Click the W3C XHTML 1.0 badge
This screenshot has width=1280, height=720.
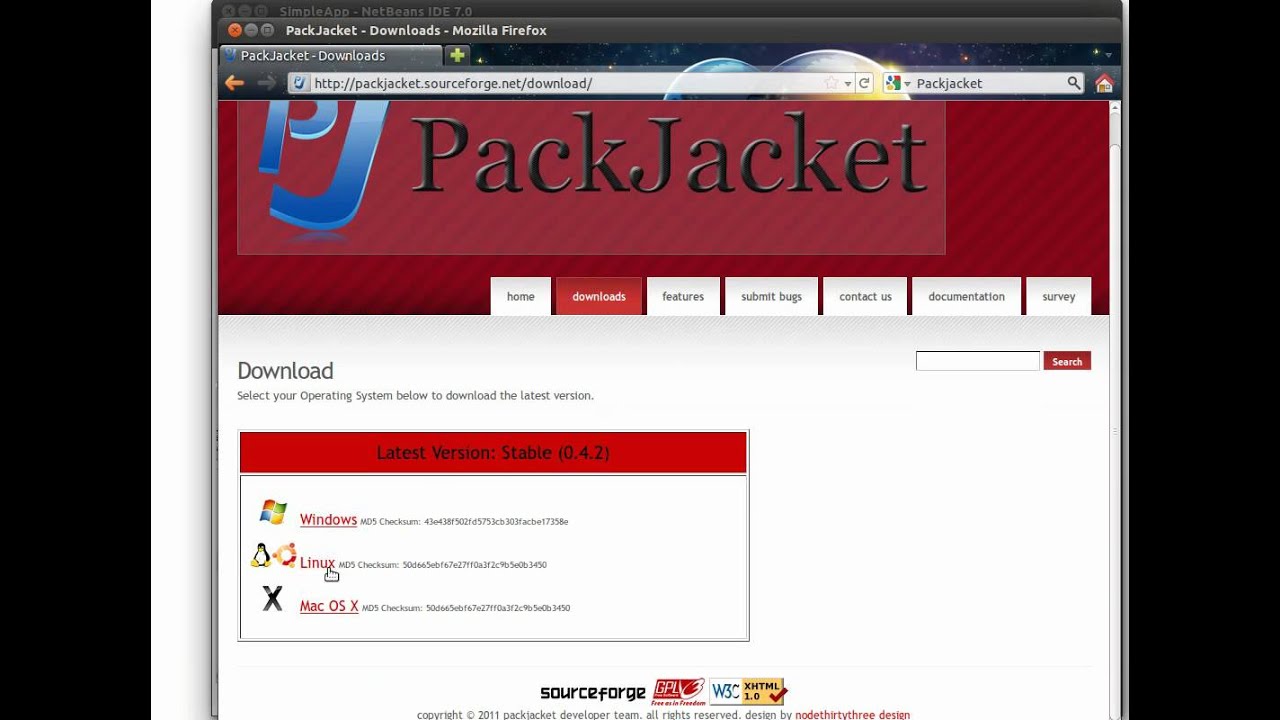(749, 691)
